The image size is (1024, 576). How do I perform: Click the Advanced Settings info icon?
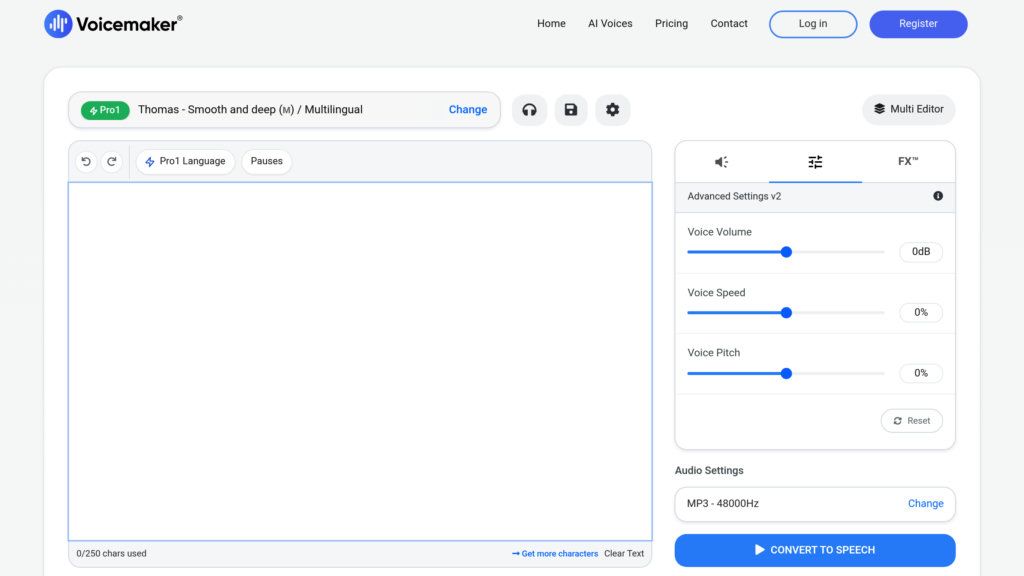coord(937,196)
